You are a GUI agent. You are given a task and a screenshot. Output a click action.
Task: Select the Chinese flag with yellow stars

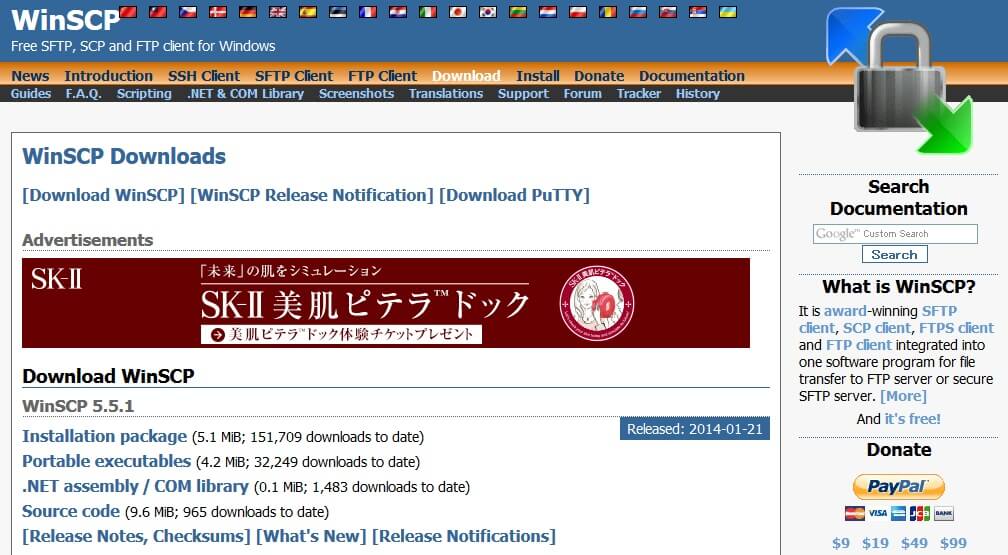coord(128,12)
